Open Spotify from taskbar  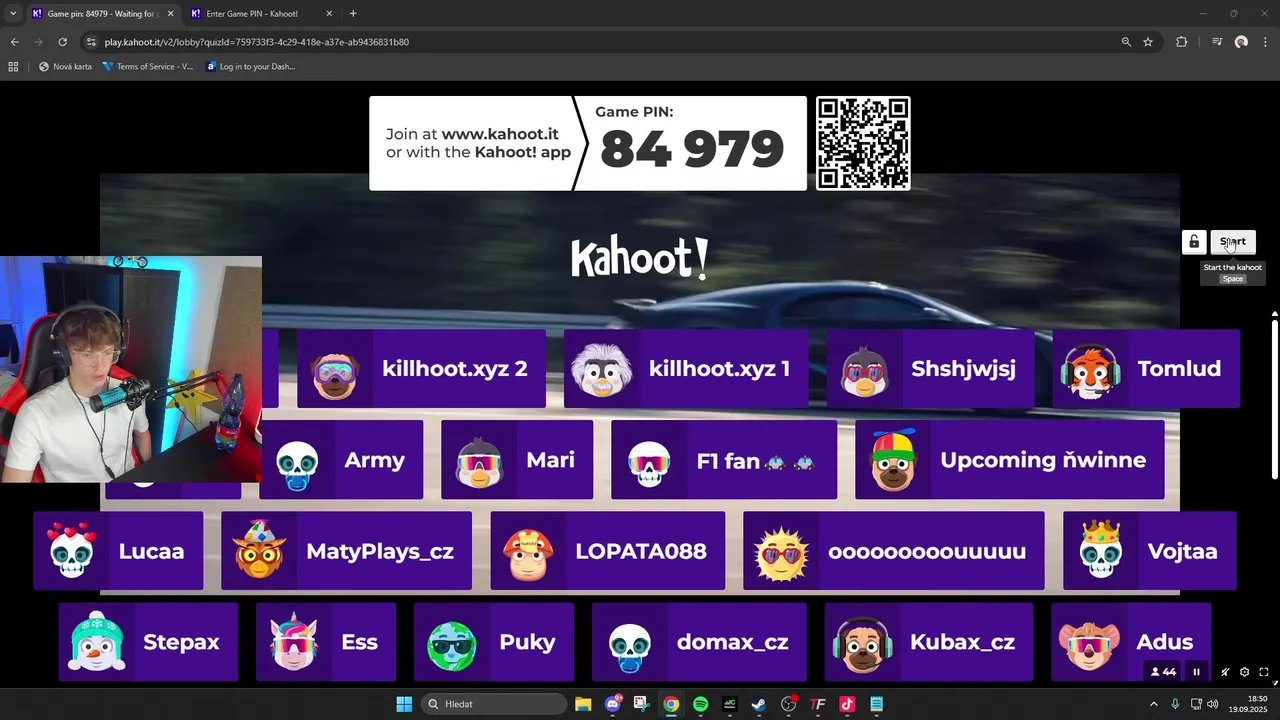coord(700,704)
